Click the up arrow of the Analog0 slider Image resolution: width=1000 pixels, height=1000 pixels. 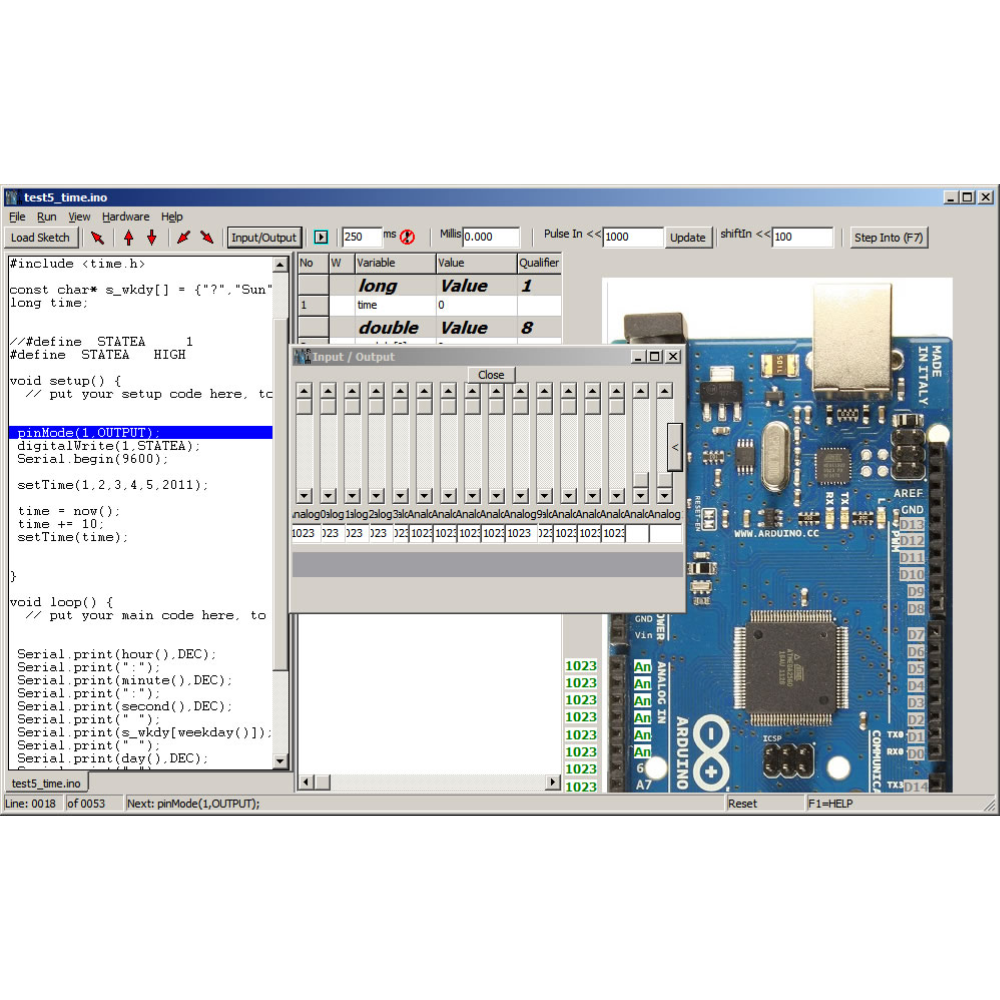pos(304,391)
